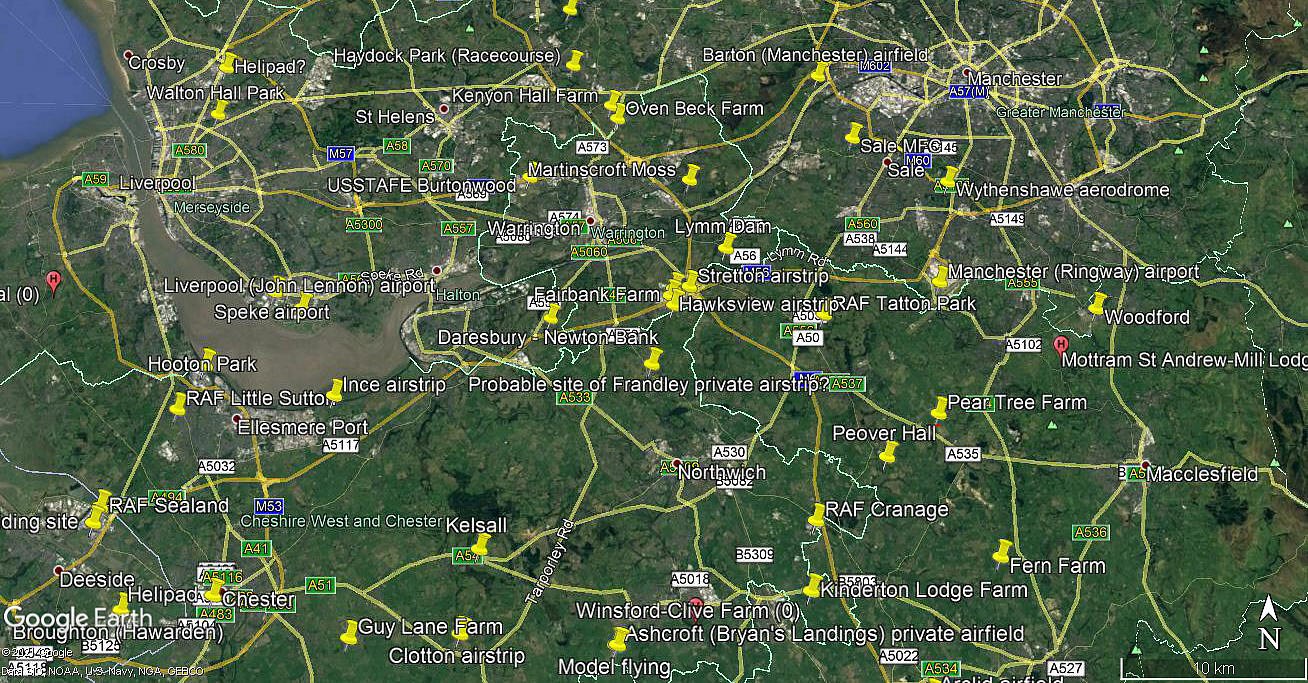Select the Lymm Dam pushpin marker
This screenshot has width=1308, height=683.
pyautogui.click(x=727, y=243)
